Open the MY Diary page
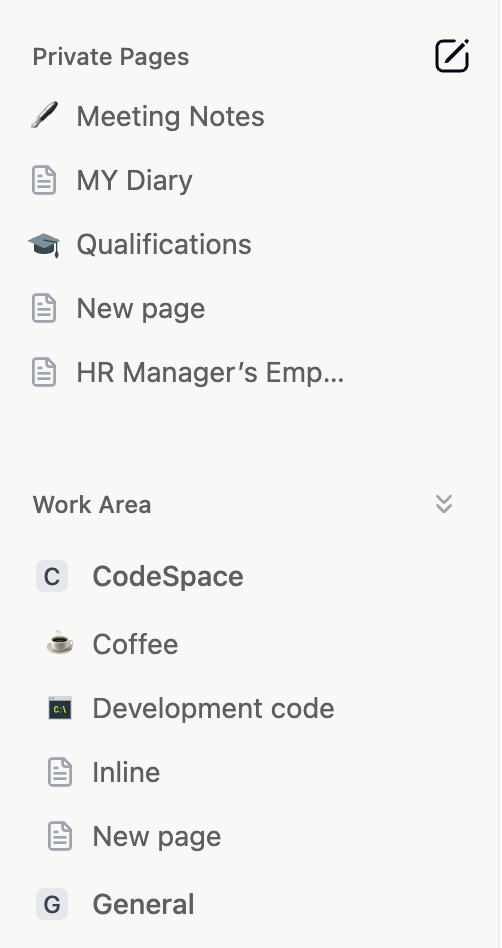502x948 pixels. [134, 180]
